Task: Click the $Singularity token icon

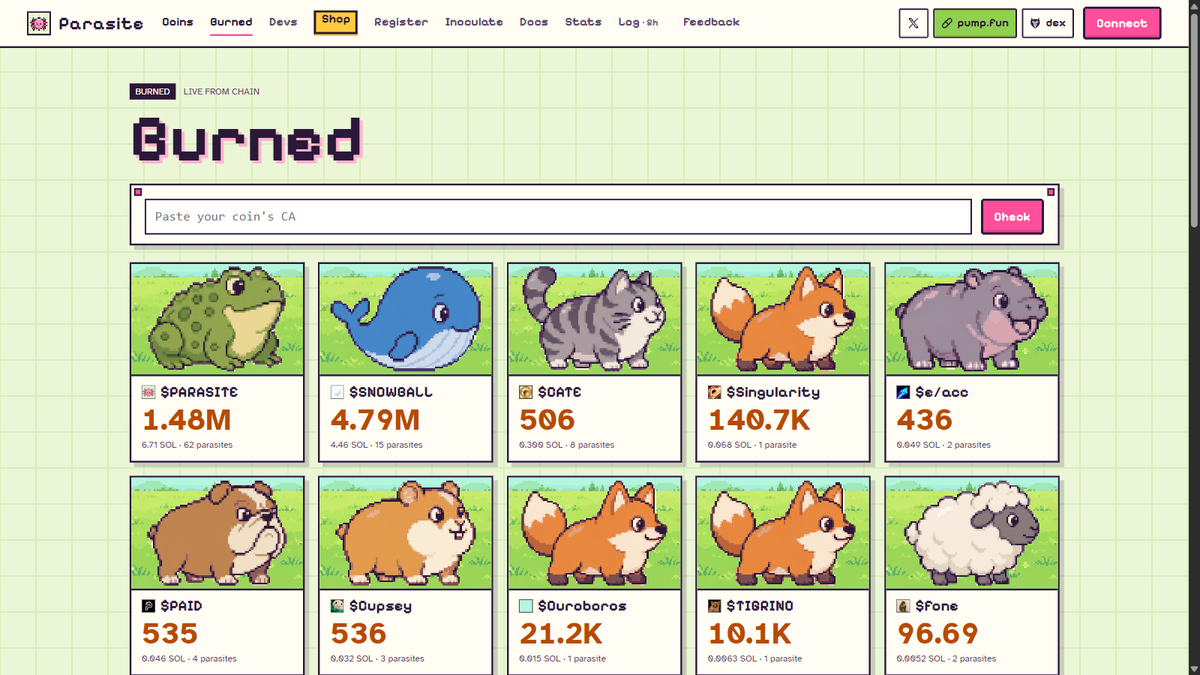Action: click(x=714, y=392)
